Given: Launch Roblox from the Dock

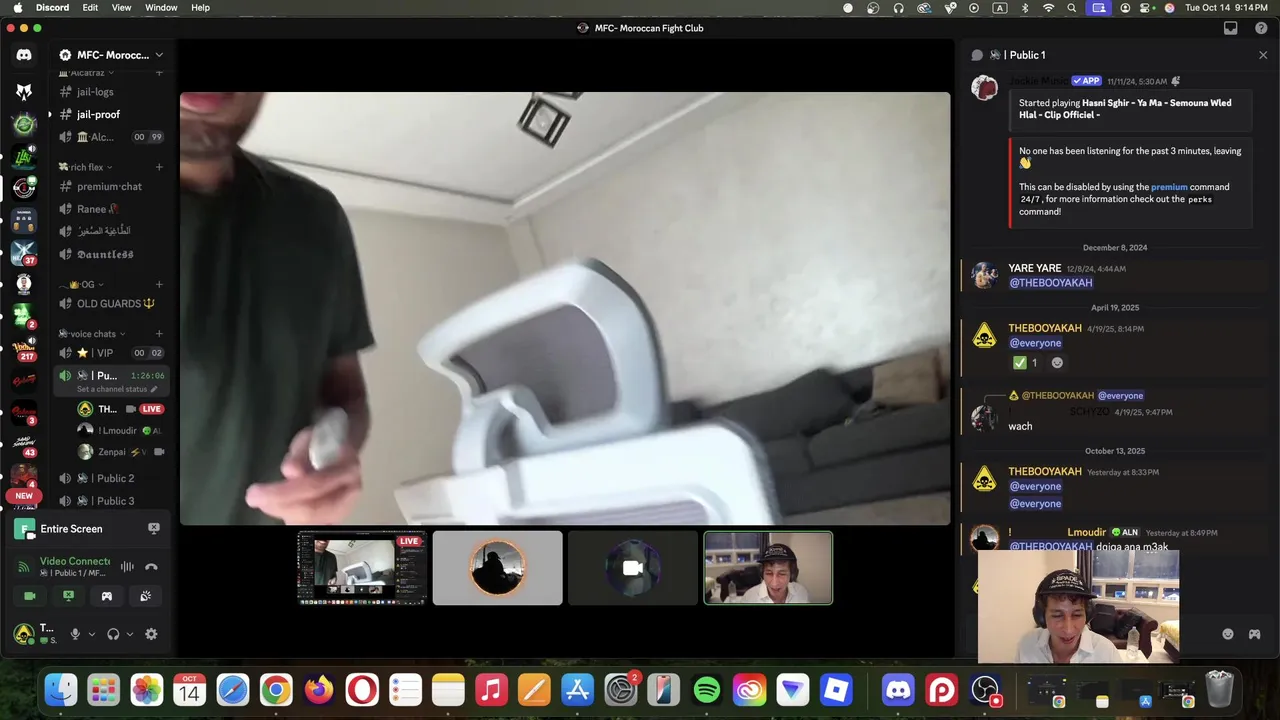Looking at the screenshot, I should point(836,690).
